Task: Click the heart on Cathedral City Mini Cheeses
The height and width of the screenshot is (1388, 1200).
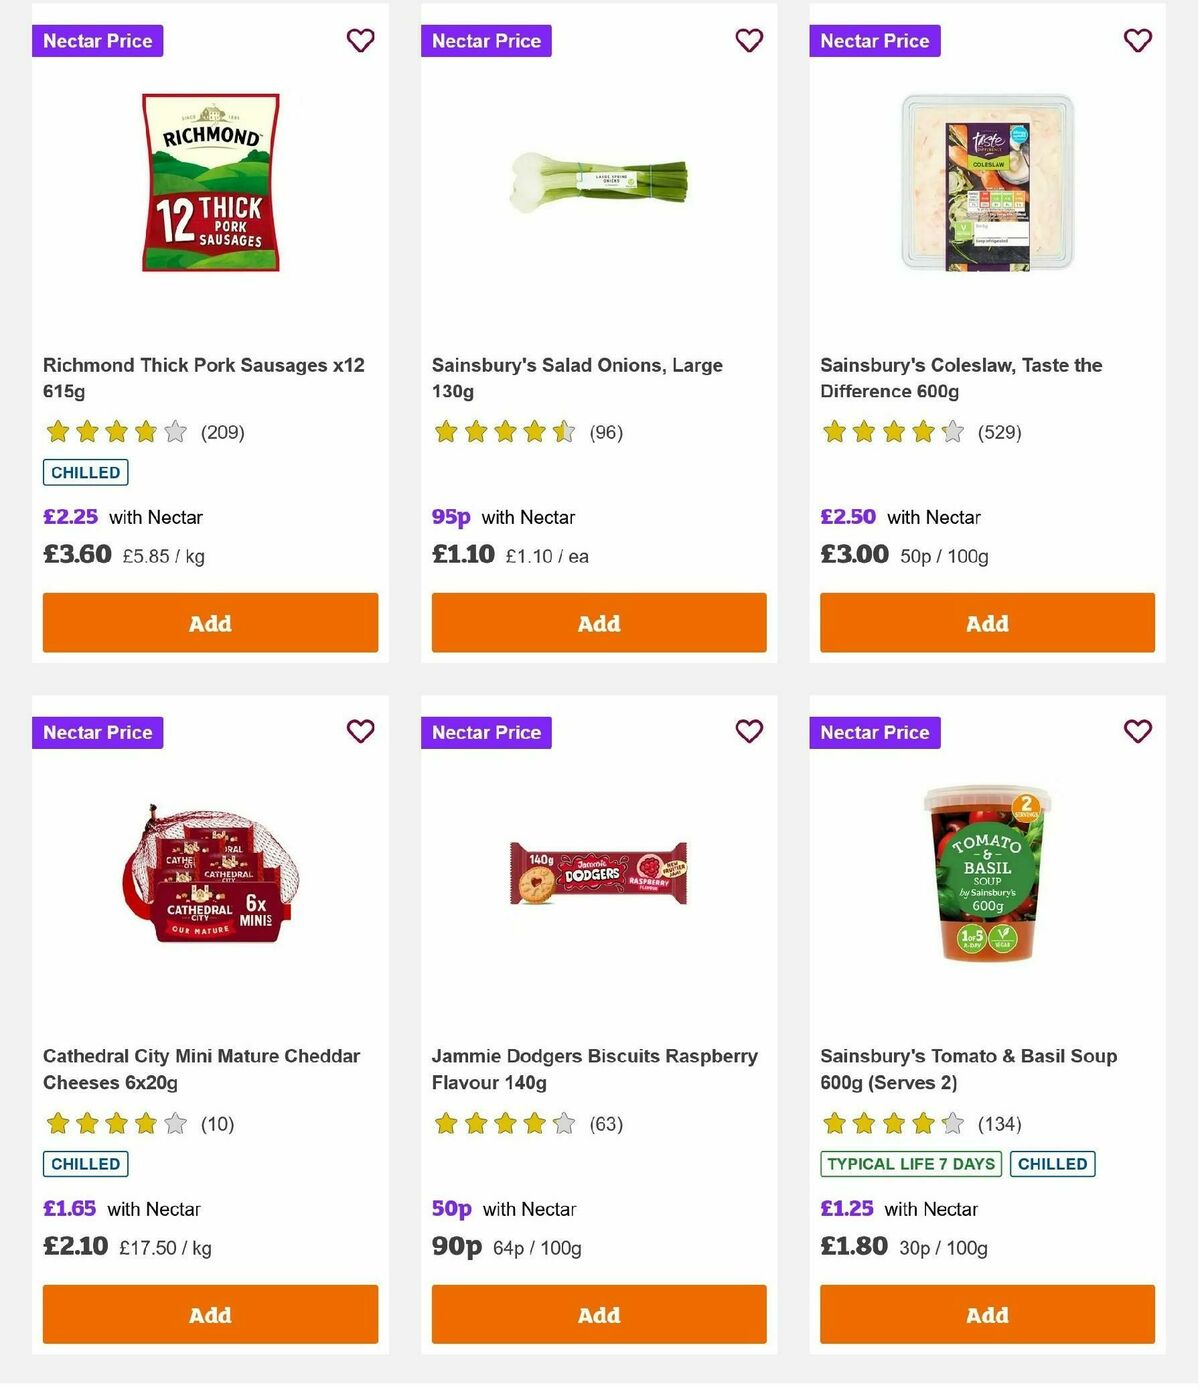Action: point(360,732)
